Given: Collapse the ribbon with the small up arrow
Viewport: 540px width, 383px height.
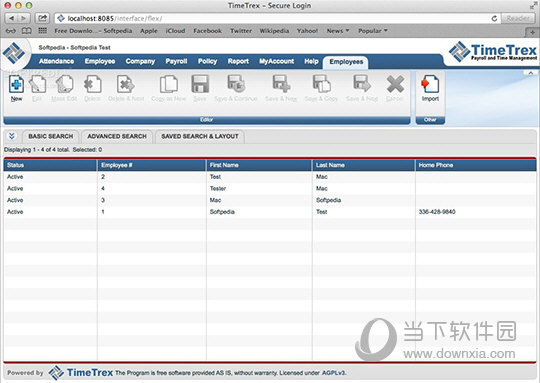Looking at the screenshot, I should click(531, 73).
